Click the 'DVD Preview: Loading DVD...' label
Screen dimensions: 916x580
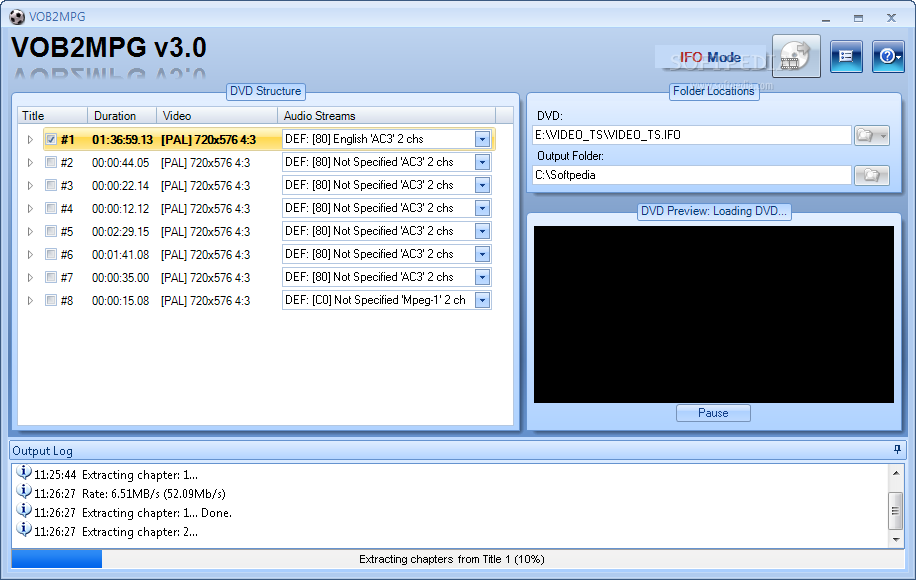tap(713, 211)
